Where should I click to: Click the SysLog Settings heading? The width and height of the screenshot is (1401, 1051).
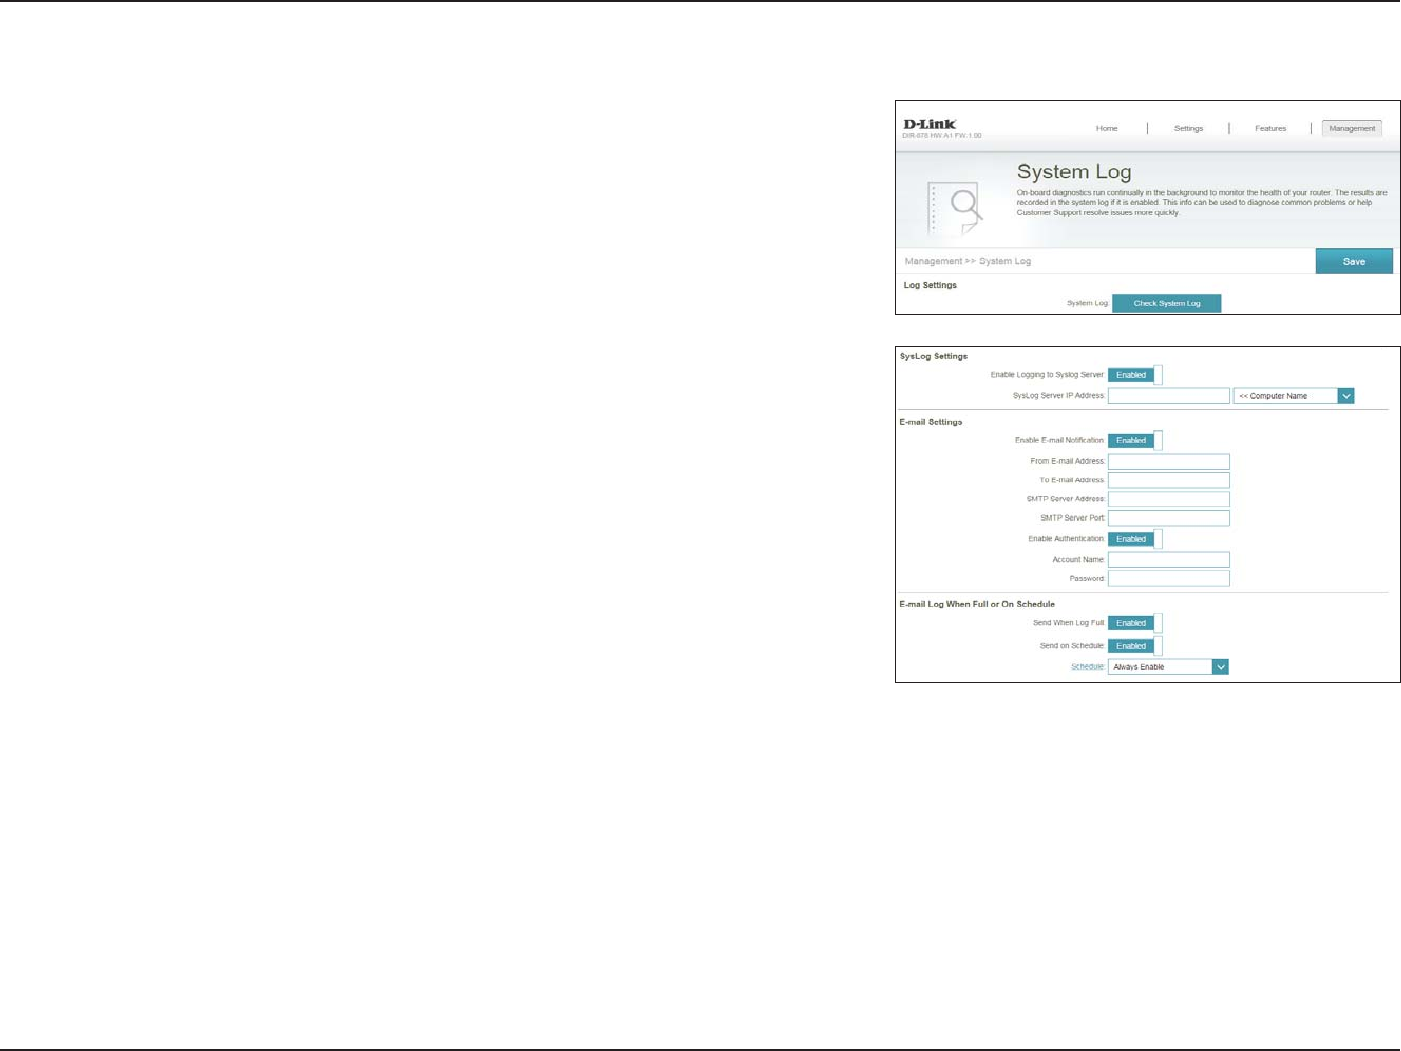point(933,356)
